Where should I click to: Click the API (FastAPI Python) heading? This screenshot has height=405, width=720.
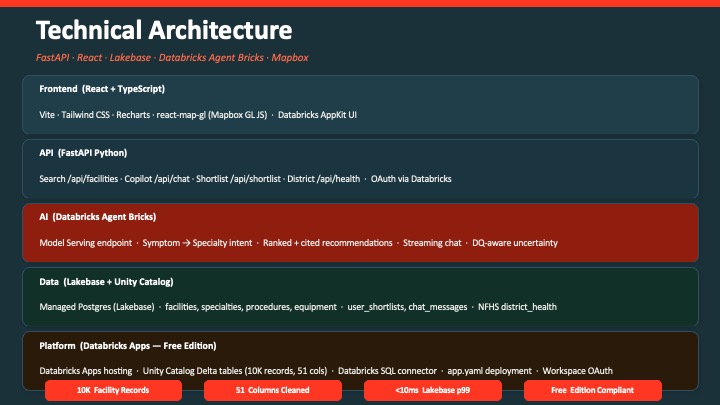(83, 153)
